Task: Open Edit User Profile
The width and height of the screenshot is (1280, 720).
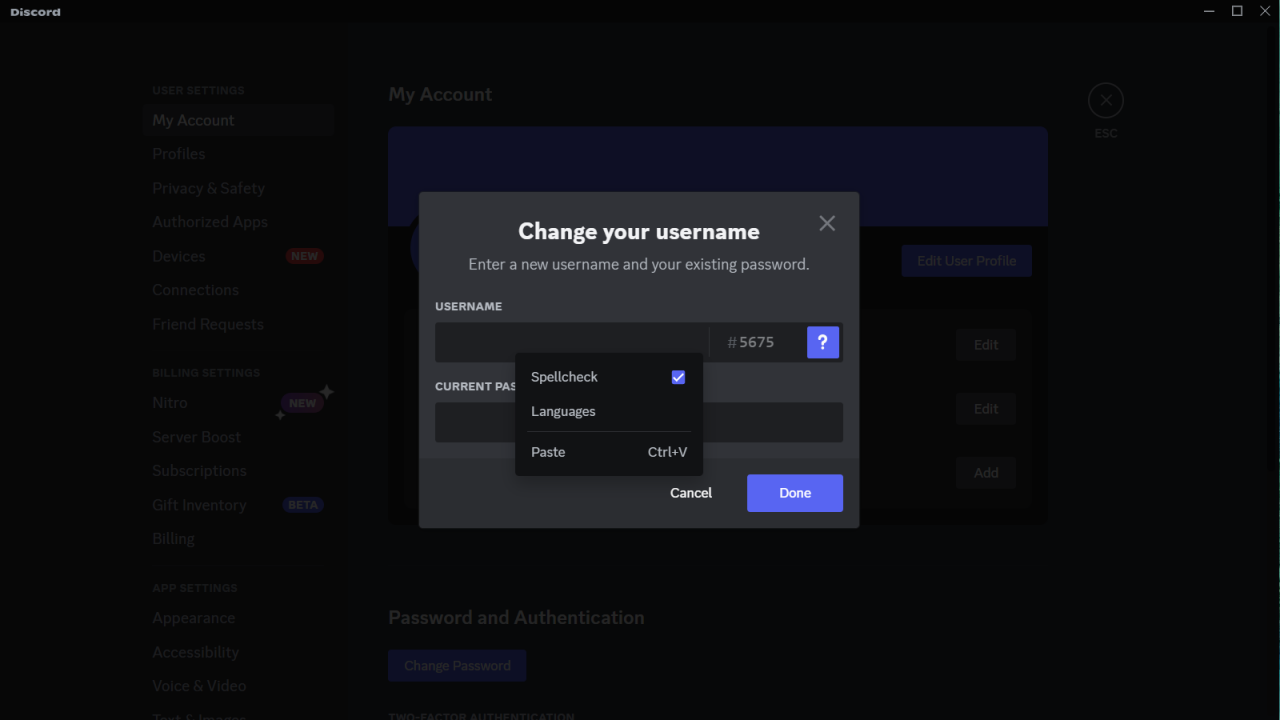Action: [x=966, y=260]
